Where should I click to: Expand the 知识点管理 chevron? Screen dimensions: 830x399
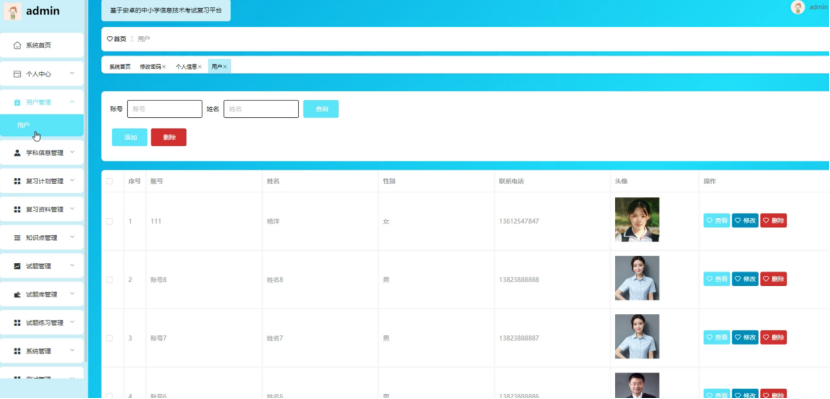click(x=73, y=237)
